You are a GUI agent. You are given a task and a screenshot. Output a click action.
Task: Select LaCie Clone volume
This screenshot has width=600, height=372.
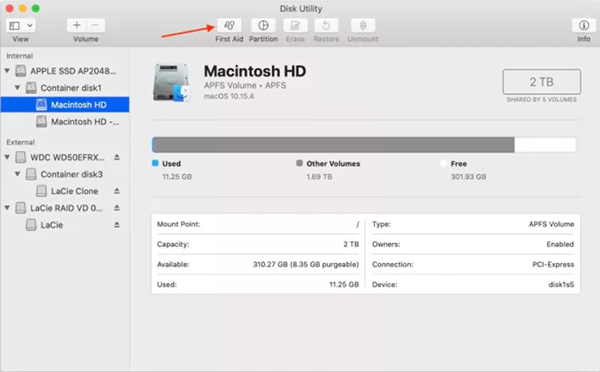tap(65, 191)
